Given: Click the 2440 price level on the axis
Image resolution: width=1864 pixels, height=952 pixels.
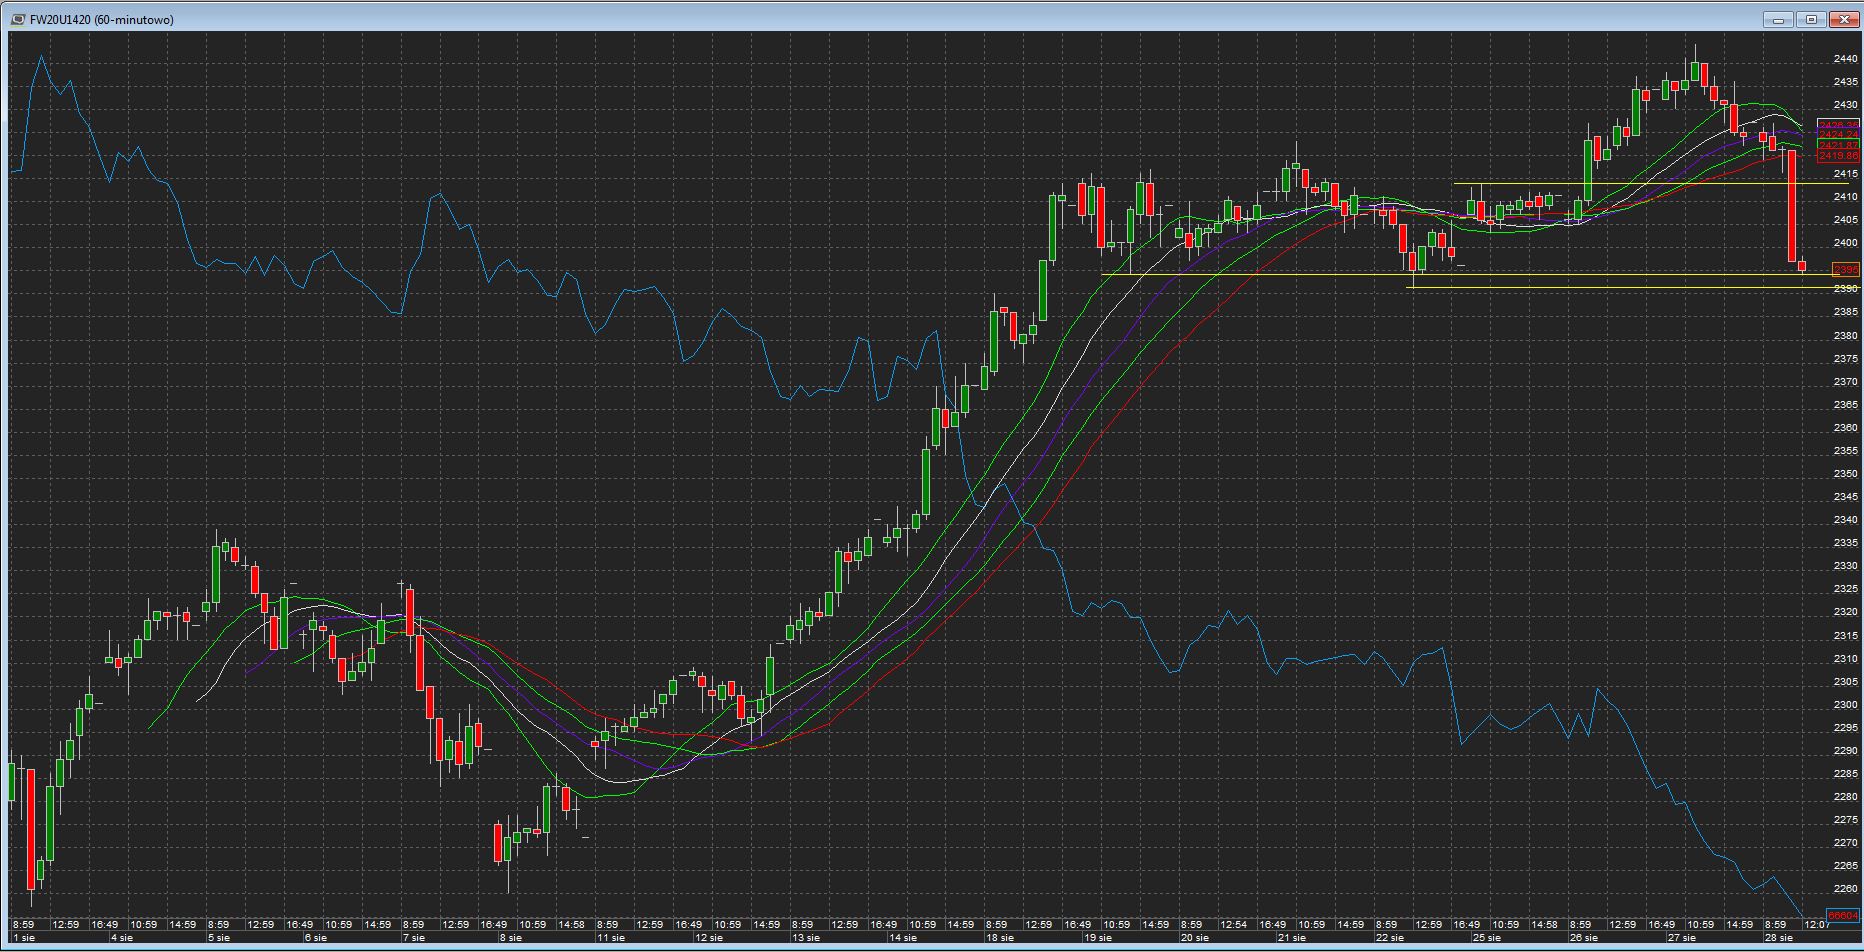Looking at the screenshot, I should point(1846,59).
